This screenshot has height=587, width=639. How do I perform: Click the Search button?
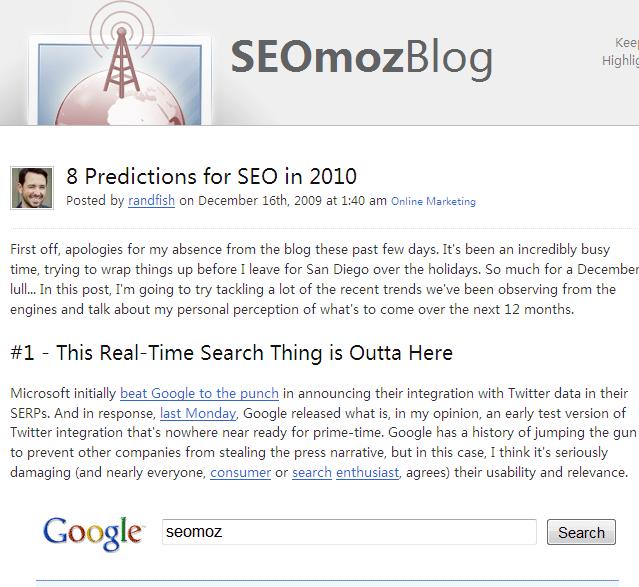[x=581, y=532]
